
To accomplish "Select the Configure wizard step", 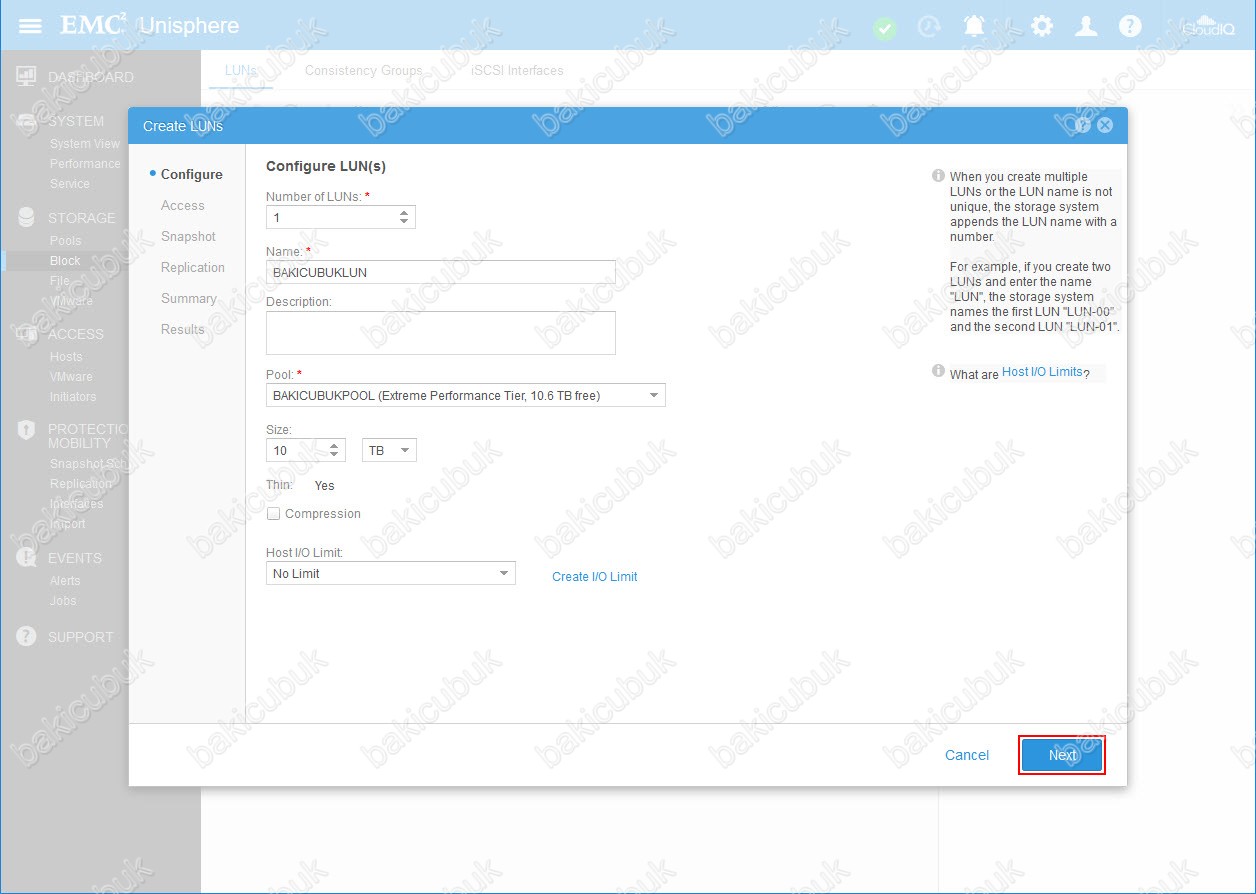I will tap(192, 174).
